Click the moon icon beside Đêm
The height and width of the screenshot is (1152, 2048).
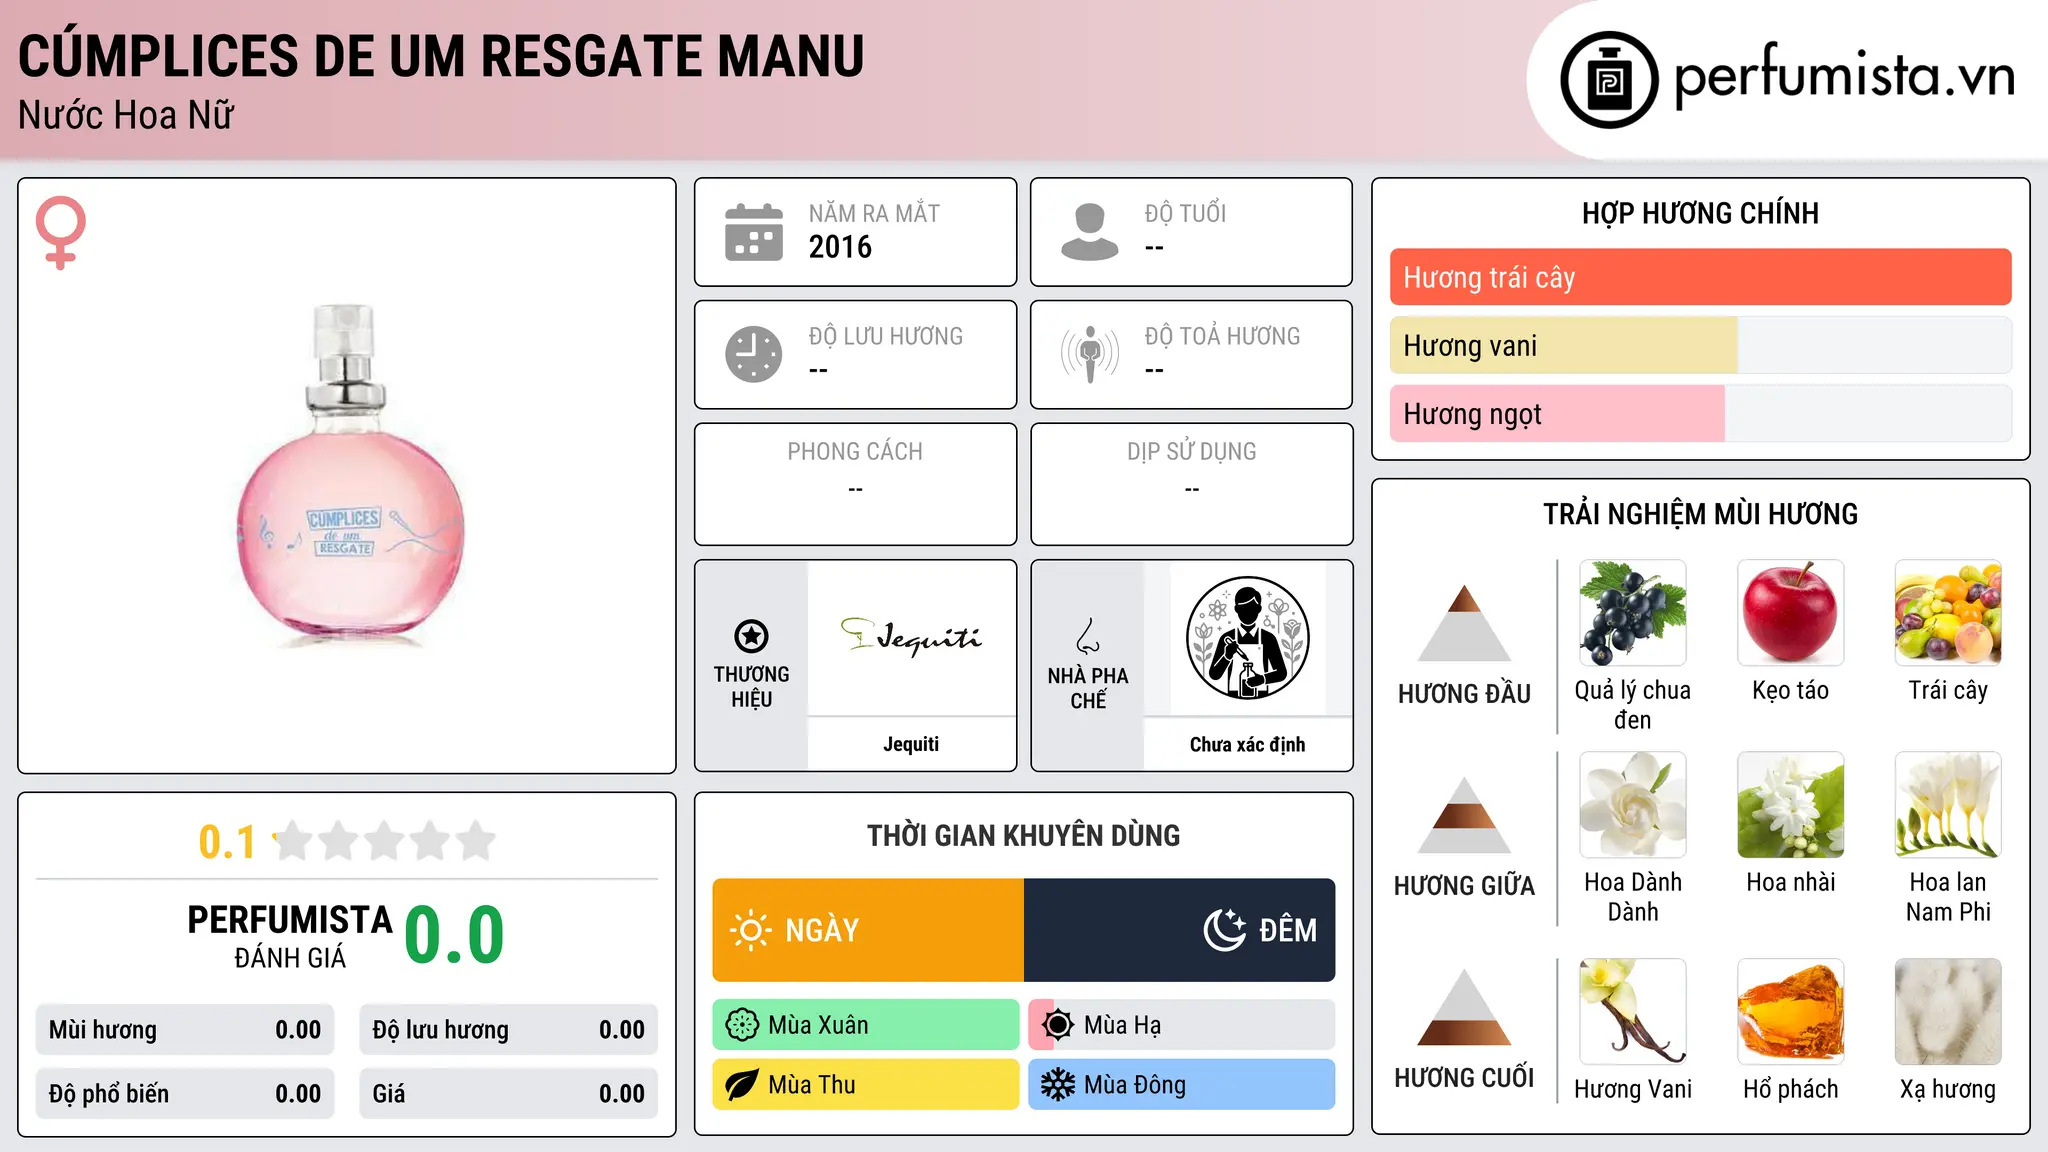tap(1225, 930)
